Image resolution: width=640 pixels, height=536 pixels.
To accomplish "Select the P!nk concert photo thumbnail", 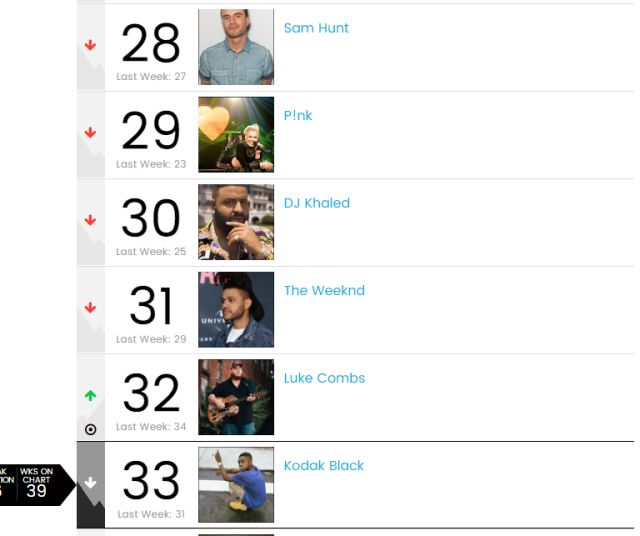I will (236, 134).
